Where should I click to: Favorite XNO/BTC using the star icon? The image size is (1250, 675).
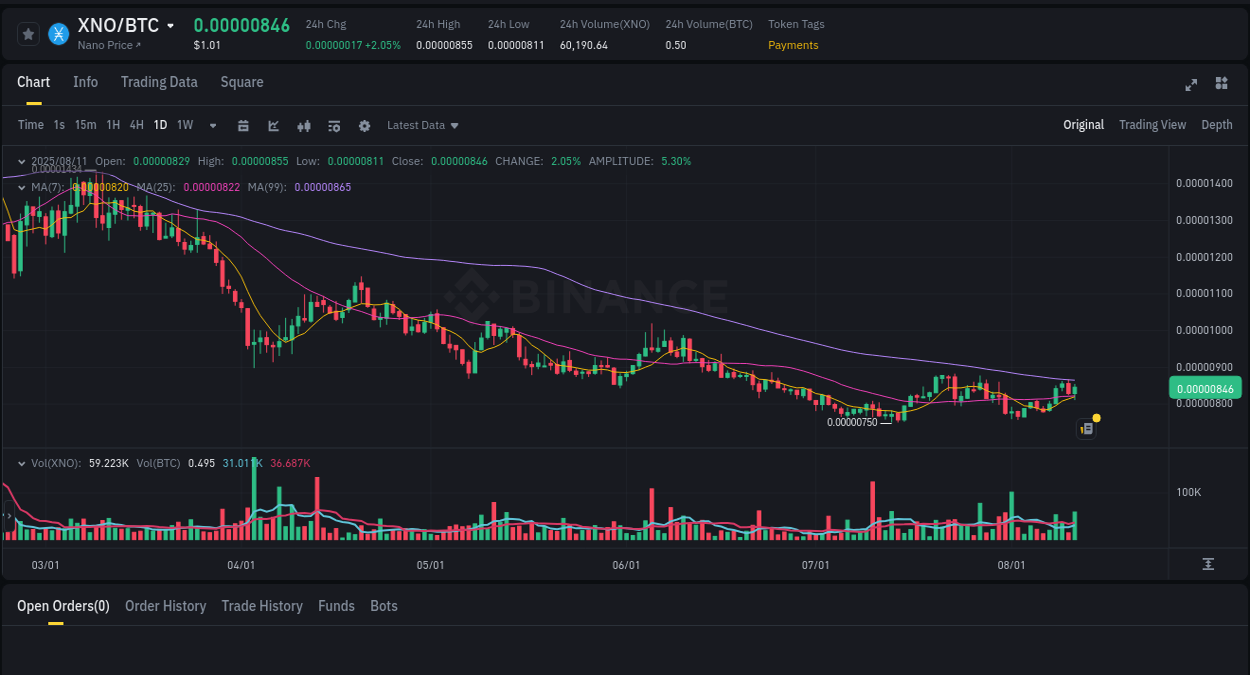[x=27, y=33]
